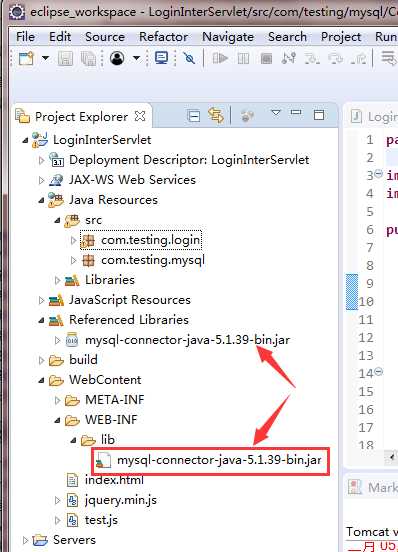Select com.testing.login package
Image resolution: width=398 pixels, height=552 pixels.
tap(151, 240)
